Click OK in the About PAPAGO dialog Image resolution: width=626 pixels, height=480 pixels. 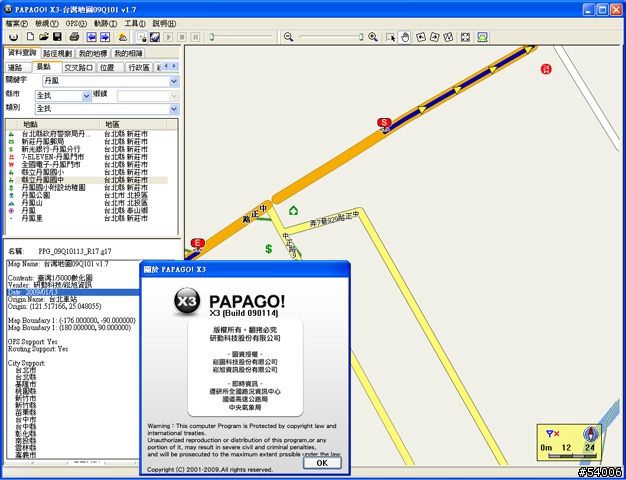(x=322, y=463)
